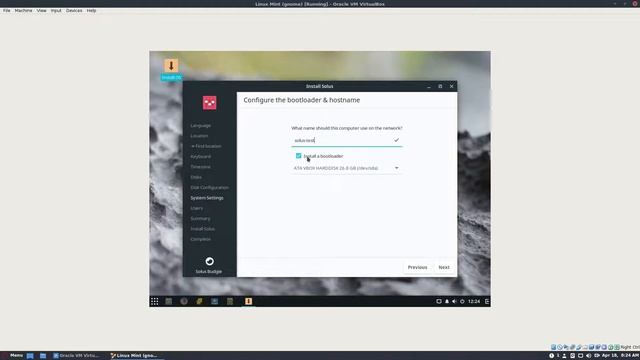Select System Settings step in sidebar
Image resolution: width=640 pixels, height=360 pixels.
click(207, 198)
